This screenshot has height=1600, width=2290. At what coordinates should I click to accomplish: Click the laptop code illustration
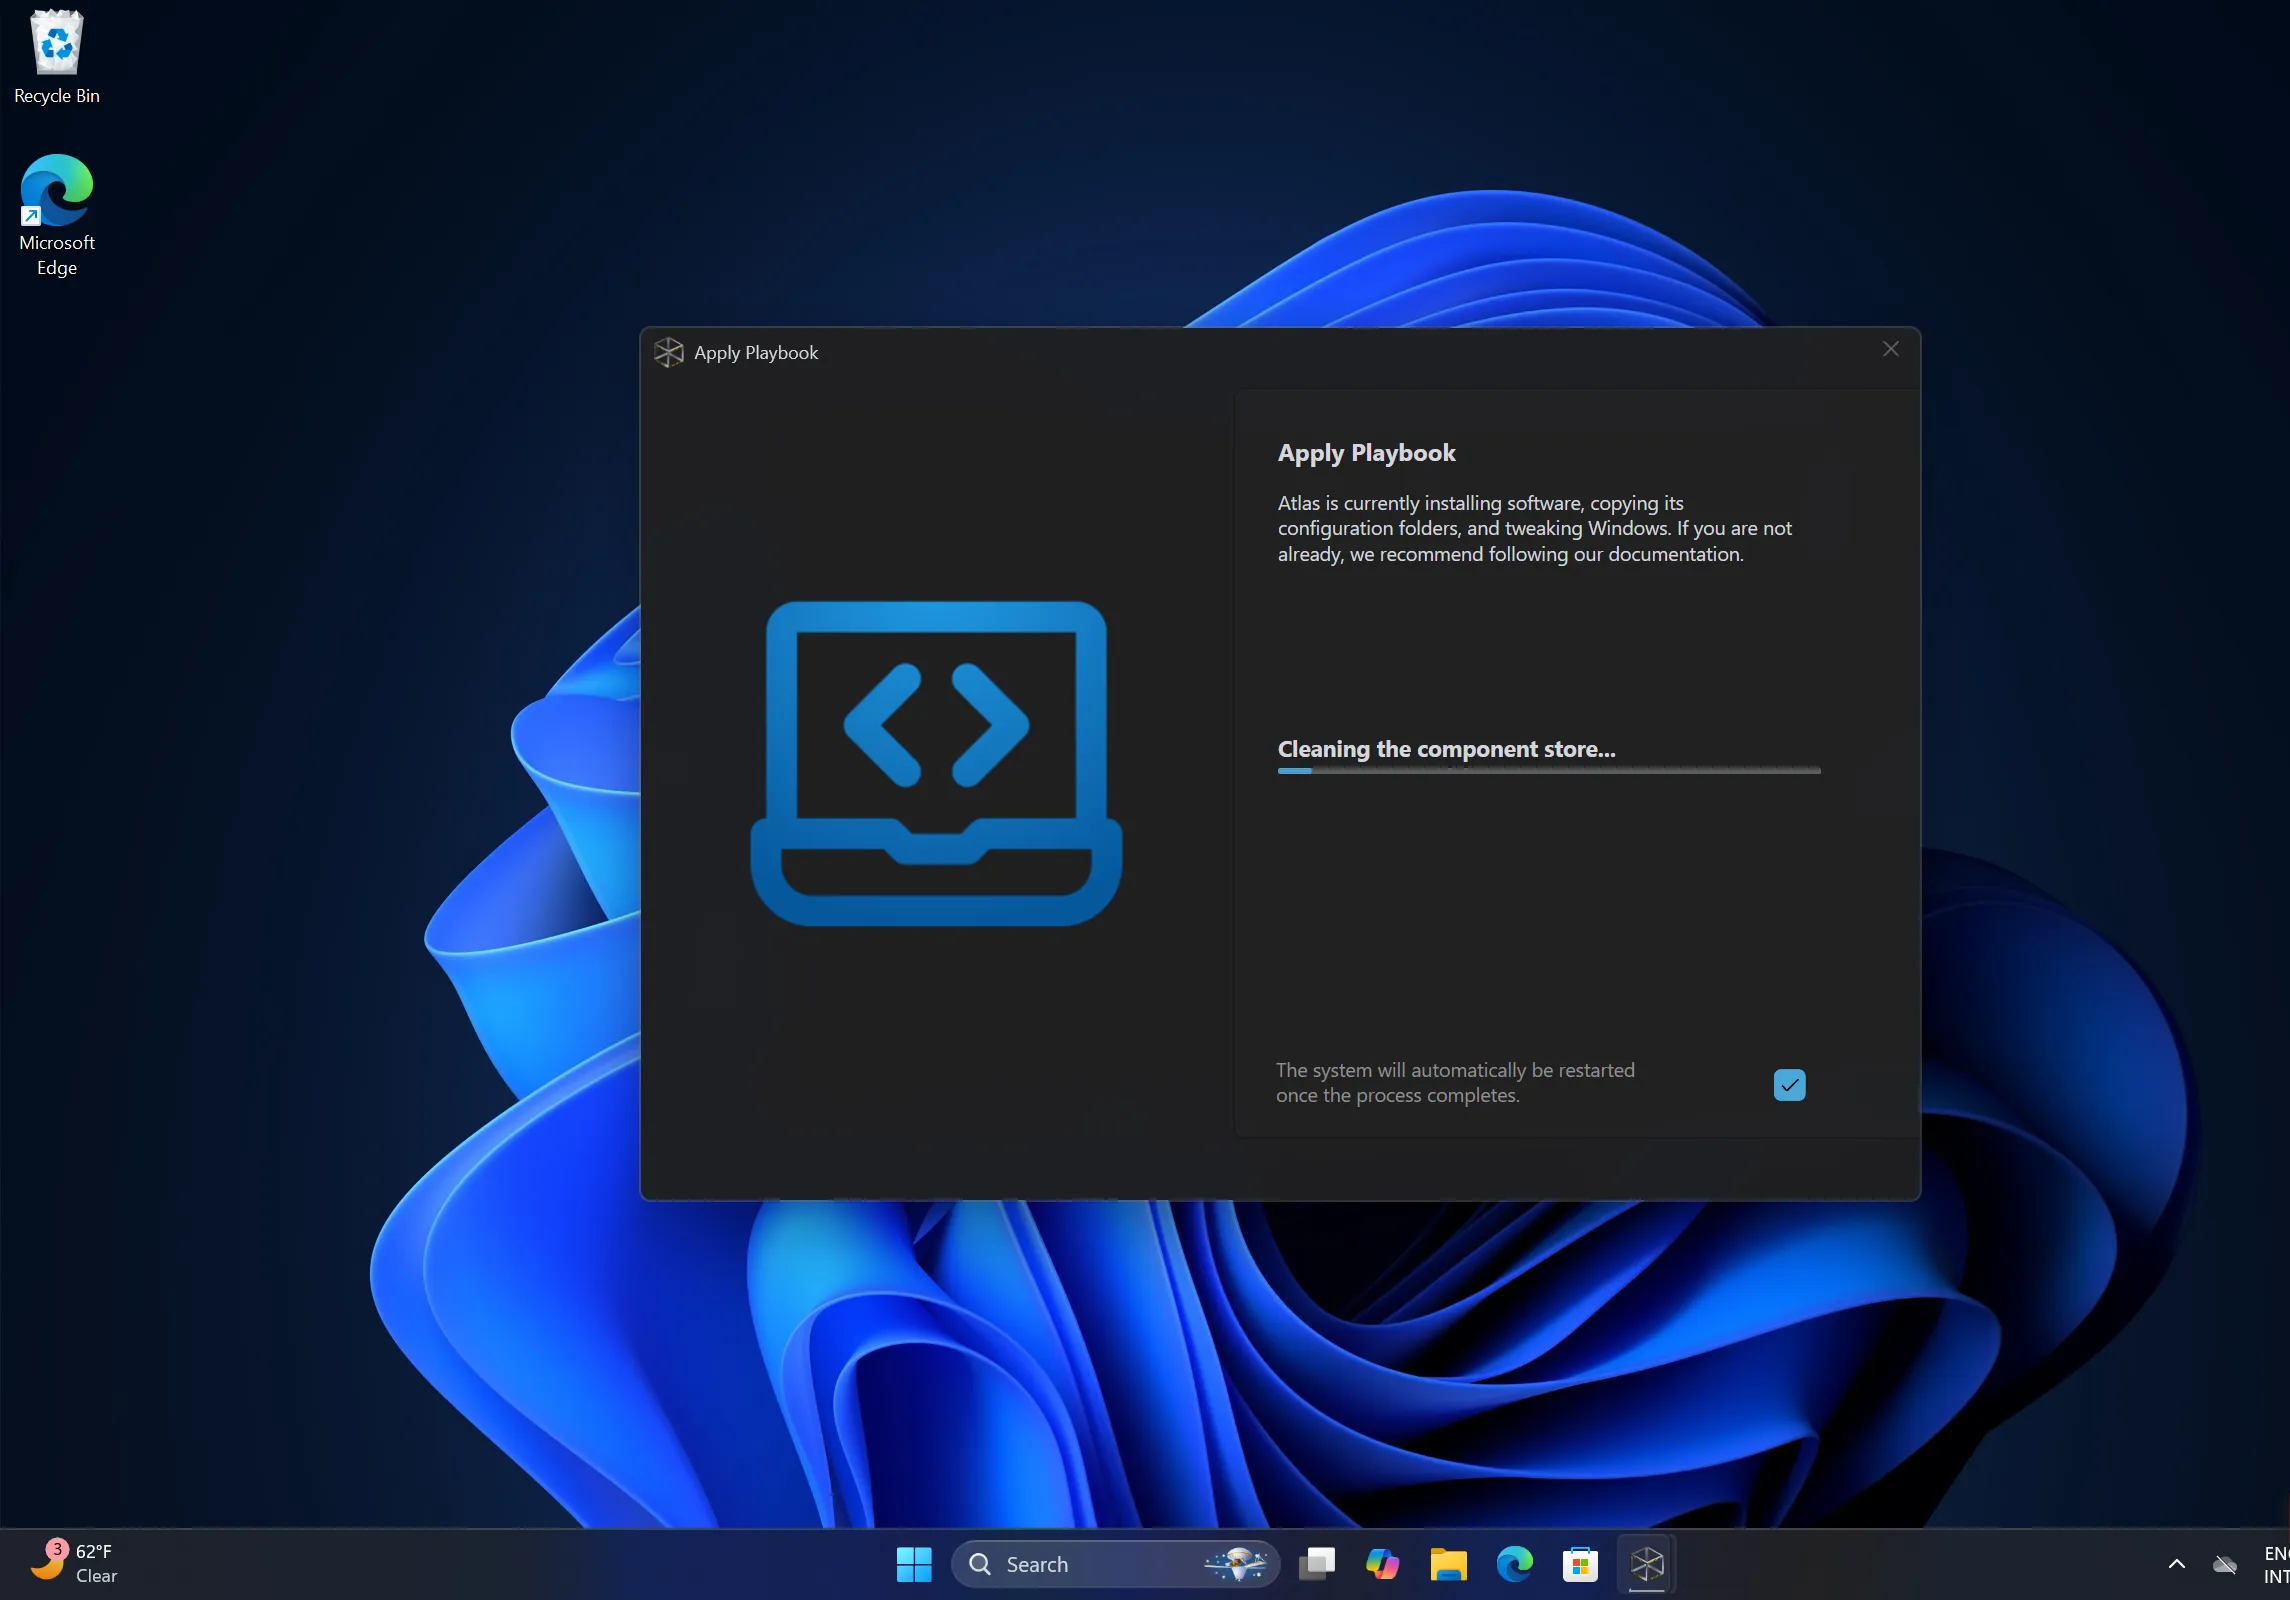[936, 763]
